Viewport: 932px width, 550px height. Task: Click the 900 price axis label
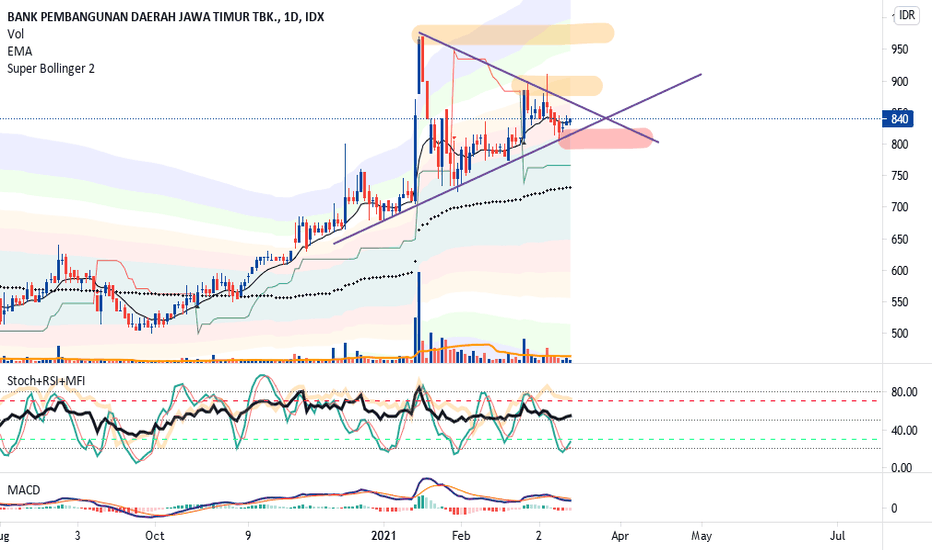[900, 81]
